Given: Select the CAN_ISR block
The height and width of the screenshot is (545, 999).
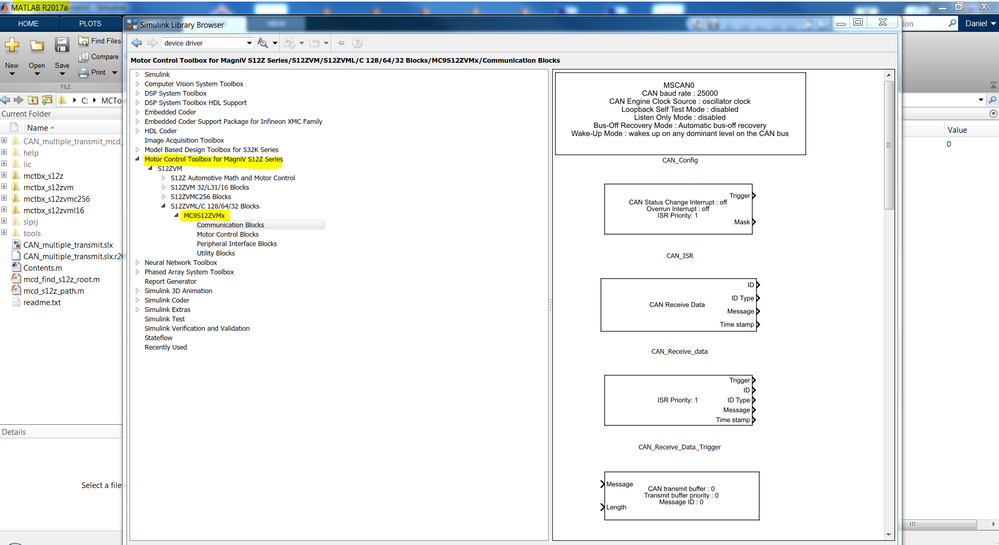Looking at the screenshot, I should coord(679,209).
